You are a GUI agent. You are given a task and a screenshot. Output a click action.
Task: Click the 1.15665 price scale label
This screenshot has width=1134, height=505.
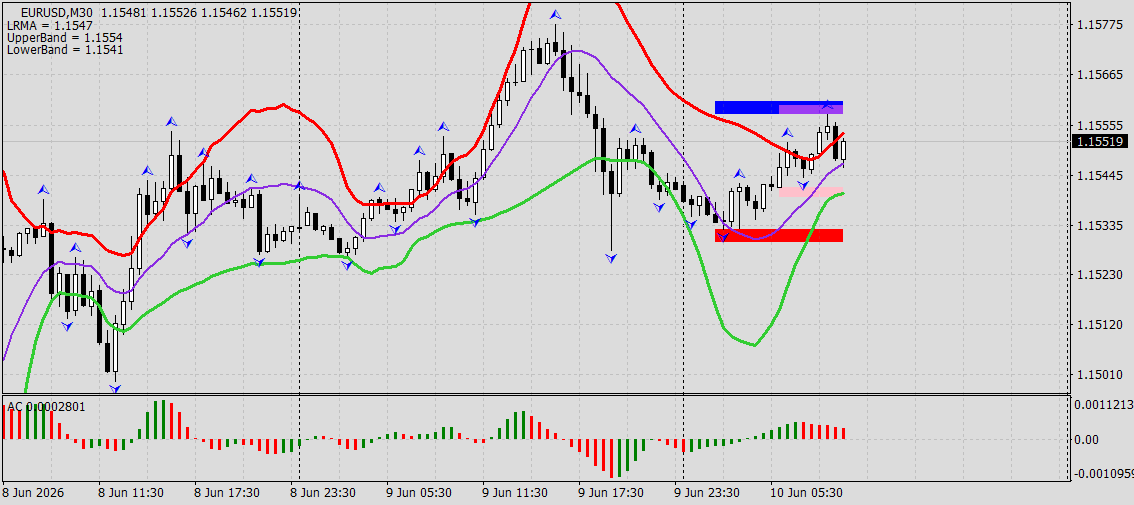[1099, 75]
